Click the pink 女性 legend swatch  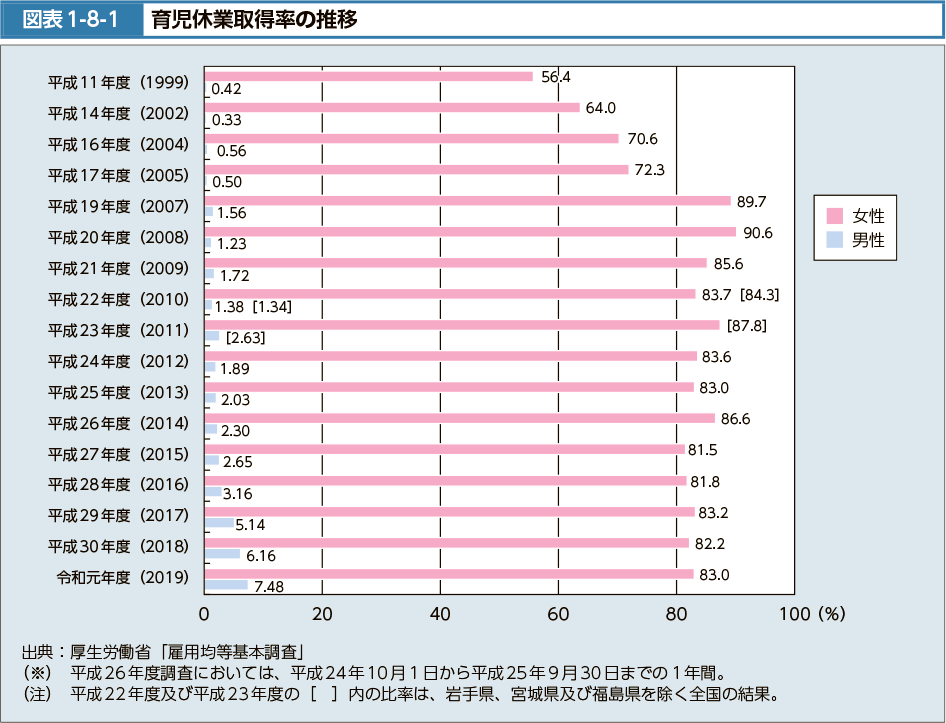tap(835, 215)
